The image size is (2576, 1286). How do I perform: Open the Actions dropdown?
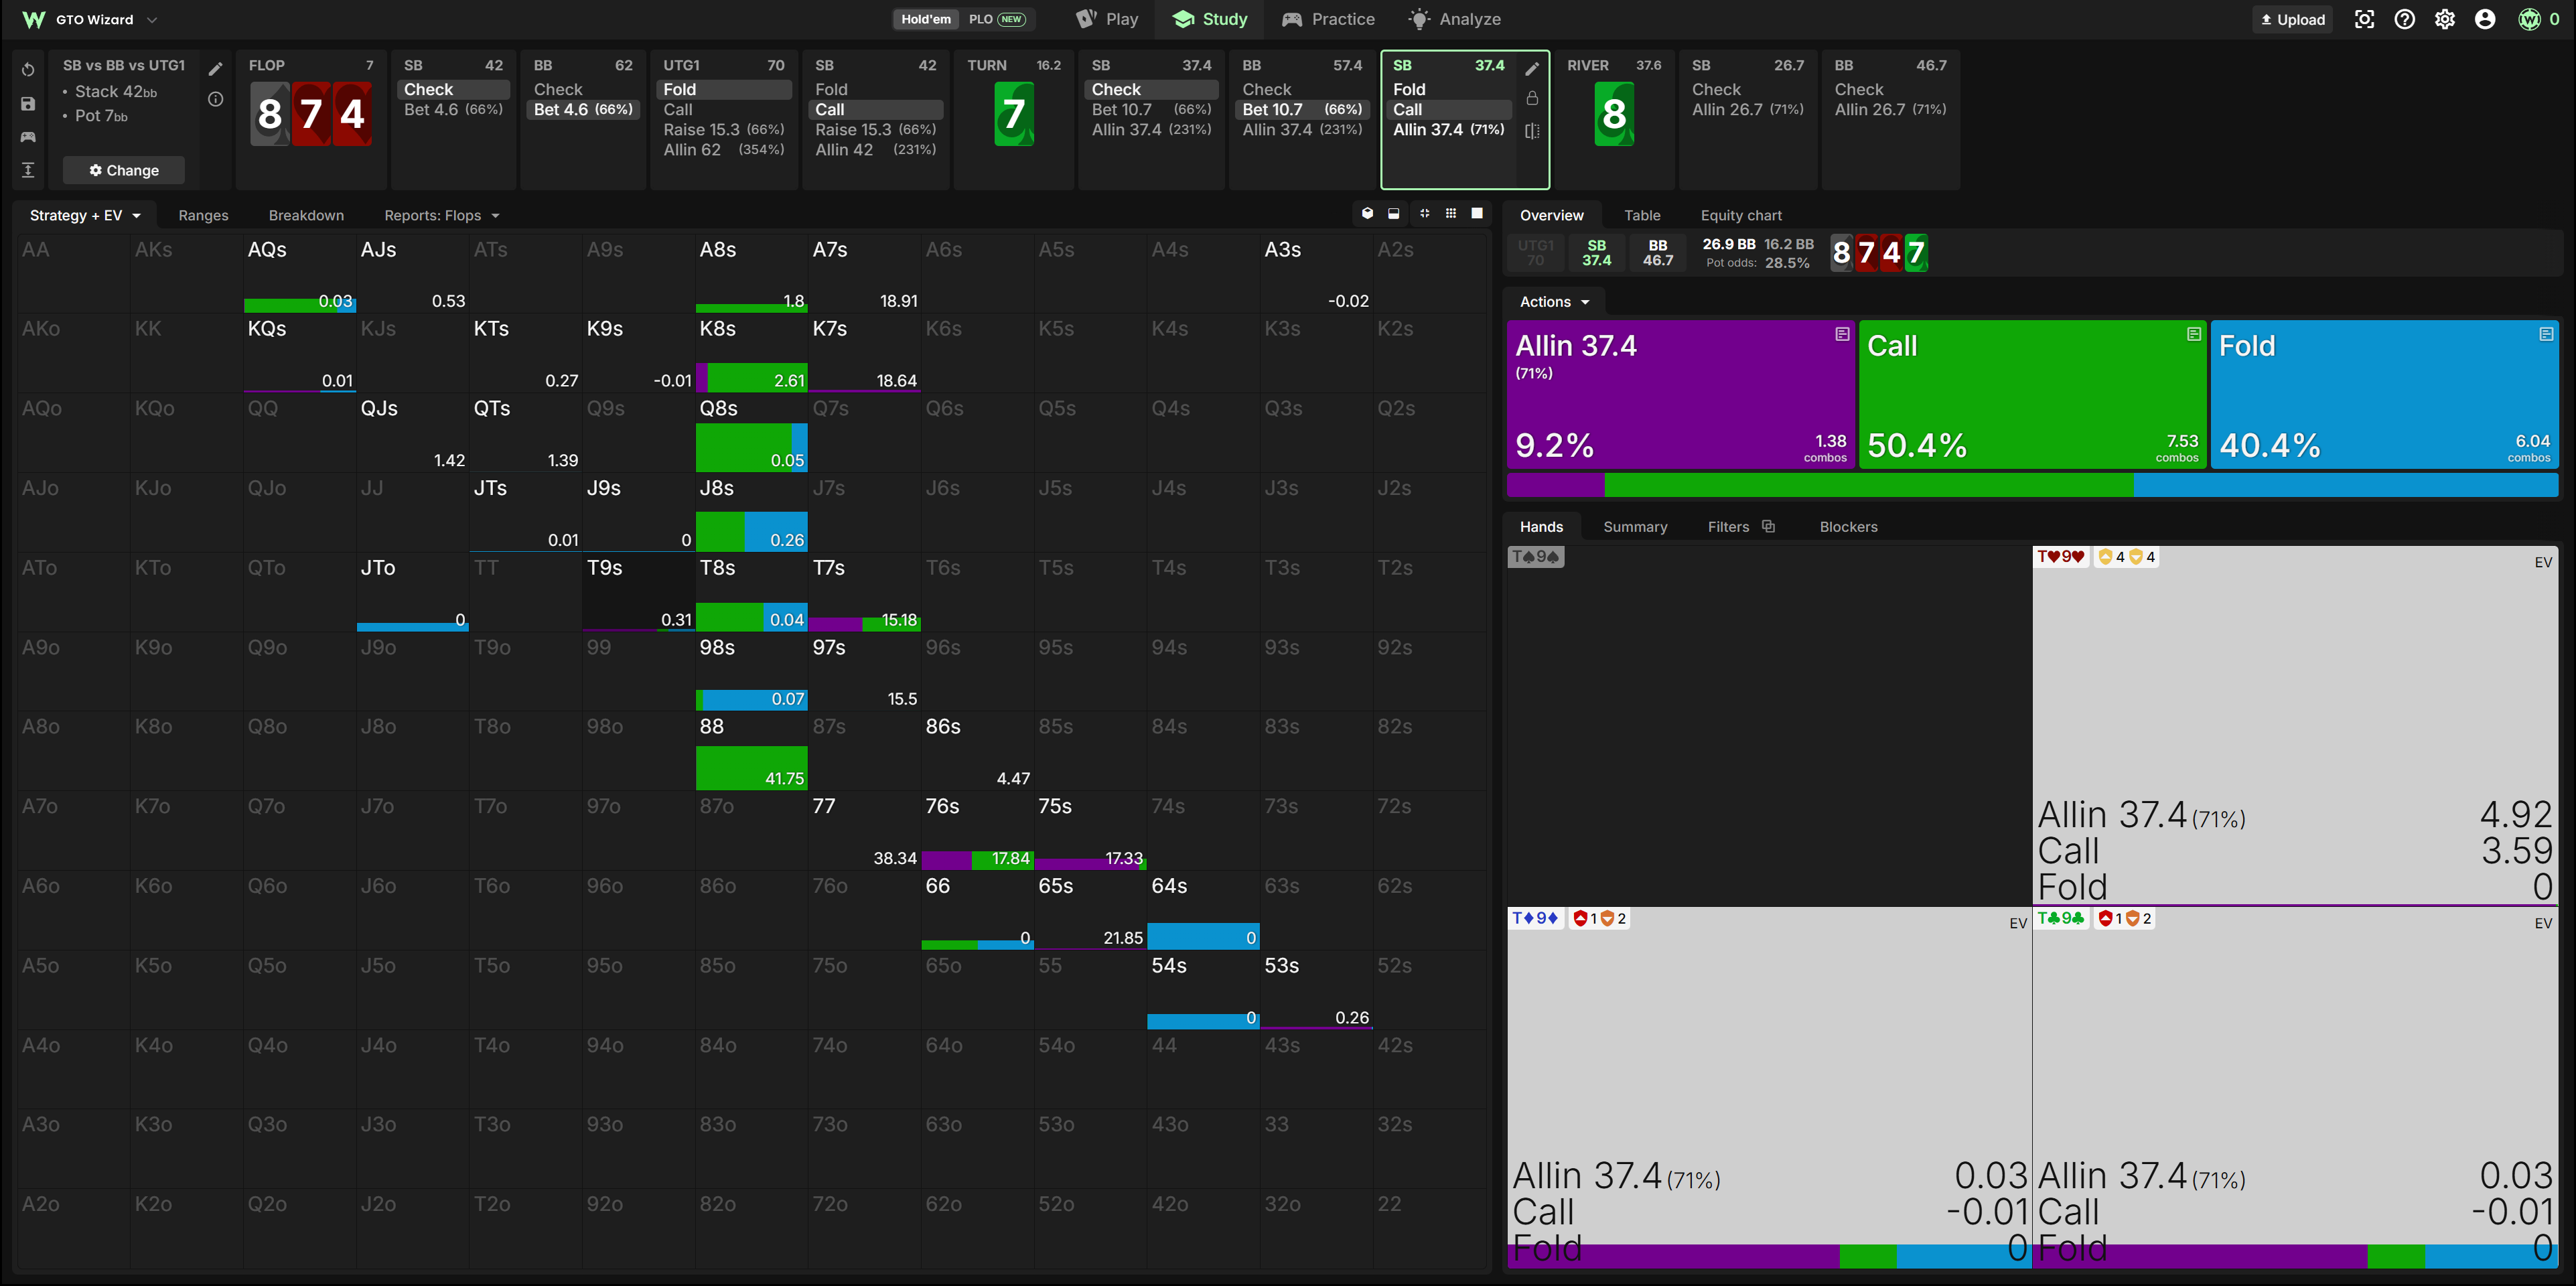point(1554,302)
